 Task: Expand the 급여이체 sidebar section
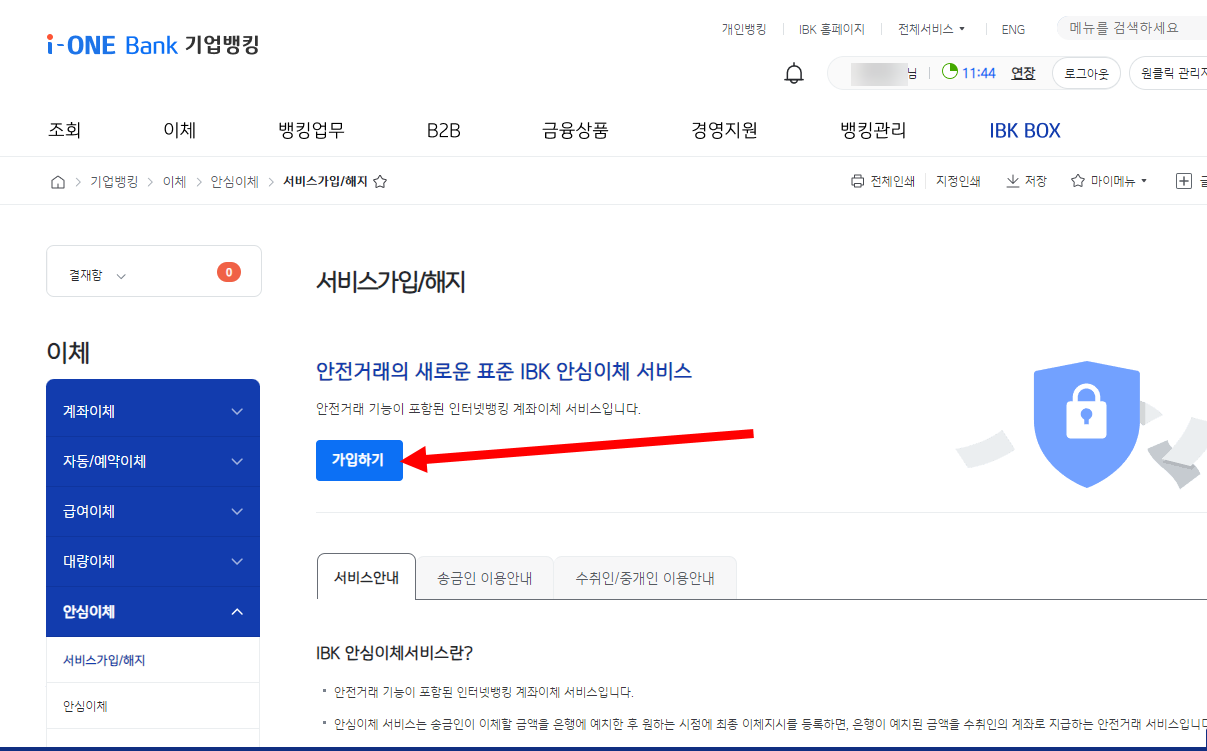pos(153,511)
